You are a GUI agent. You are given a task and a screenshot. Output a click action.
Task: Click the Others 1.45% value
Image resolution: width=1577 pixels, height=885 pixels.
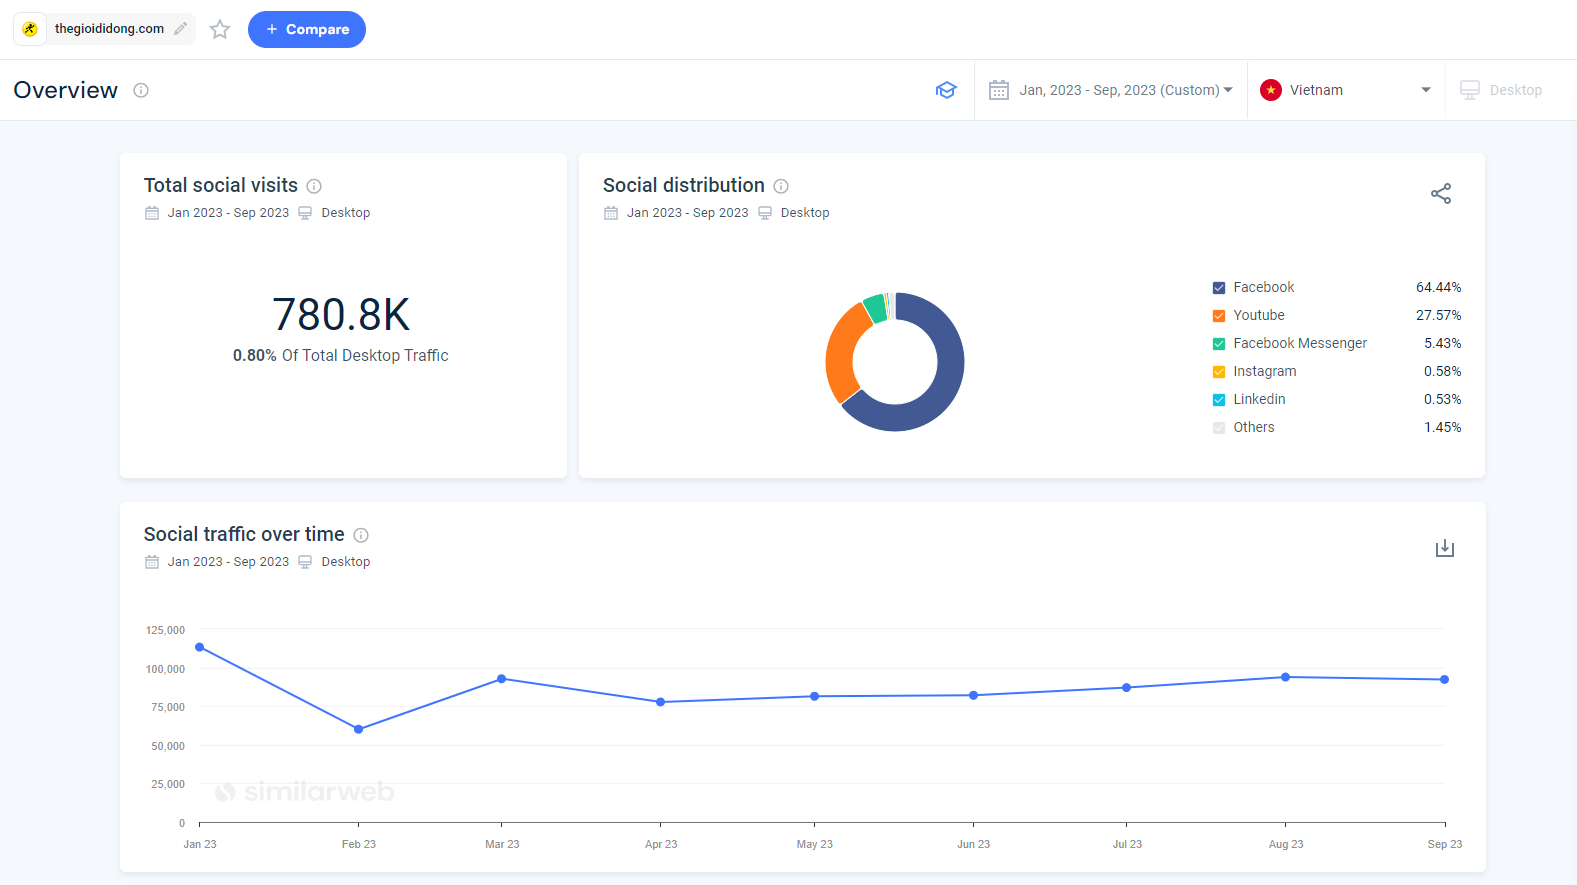pyautogui.click(x=1442, y=427)
